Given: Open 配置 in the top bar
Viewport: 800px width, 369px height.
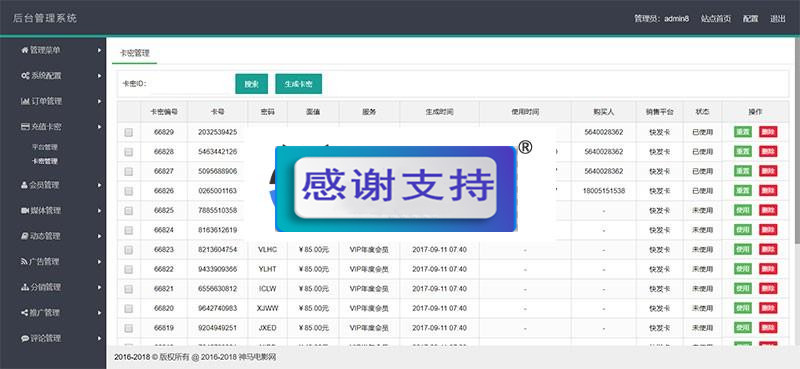Looking at the screenshot, I should coord(750,19).
